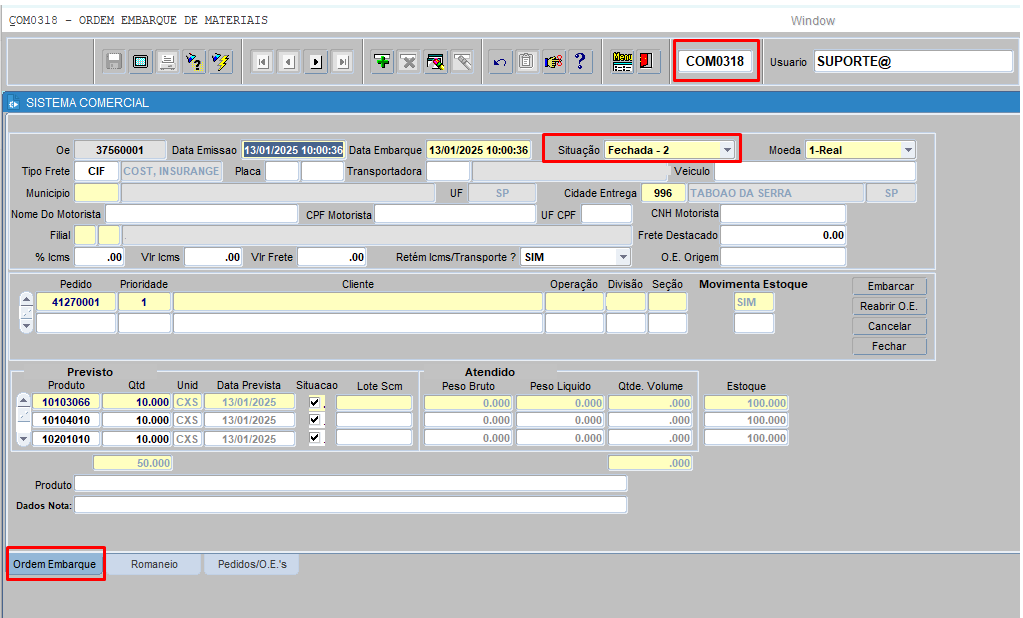Click the Embarcar button

(x=890, y=286)
